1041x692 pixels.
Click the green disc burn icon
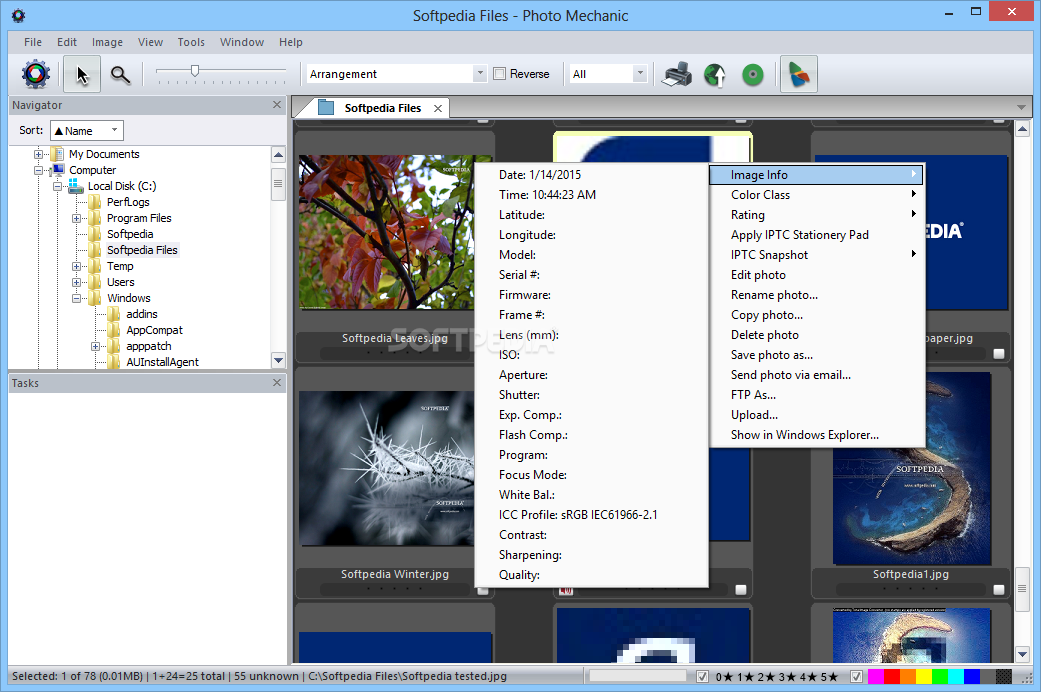point(752,74)
